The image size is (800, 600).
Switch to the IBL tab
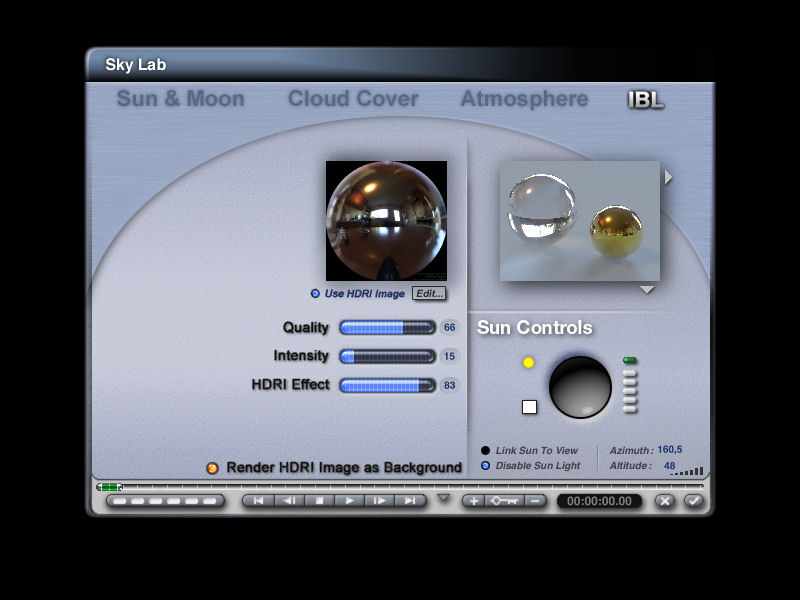point(646,100)
